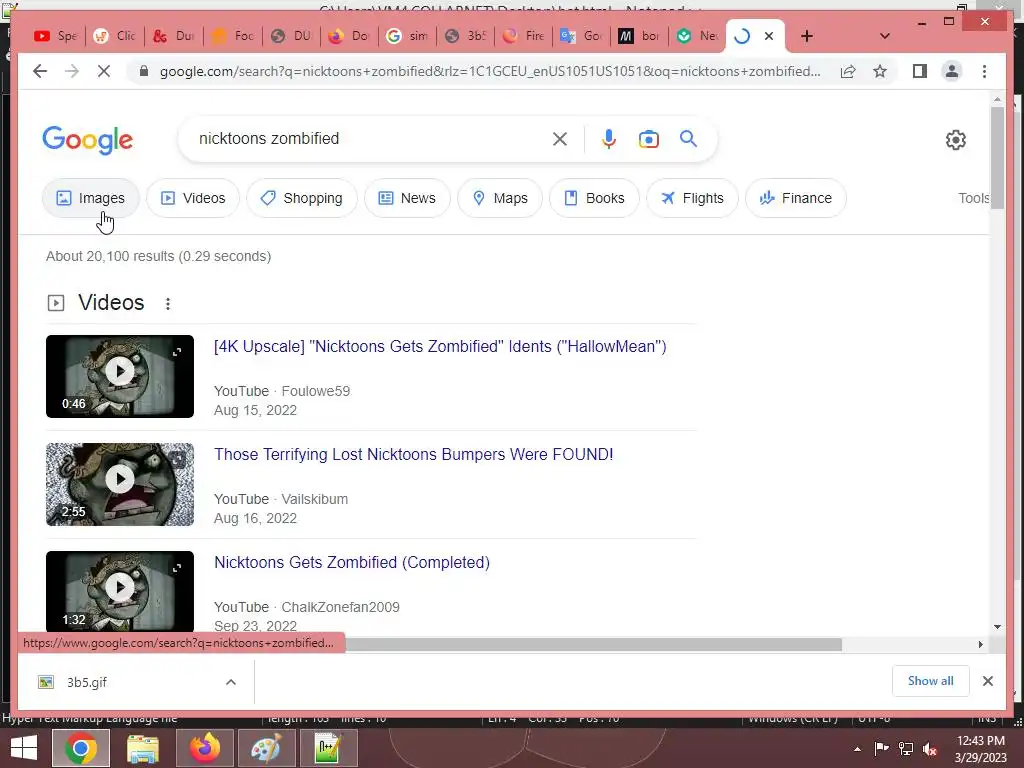Click the address bar URL
Screen dimensions: 1024x768
click(x=490, y=71)
